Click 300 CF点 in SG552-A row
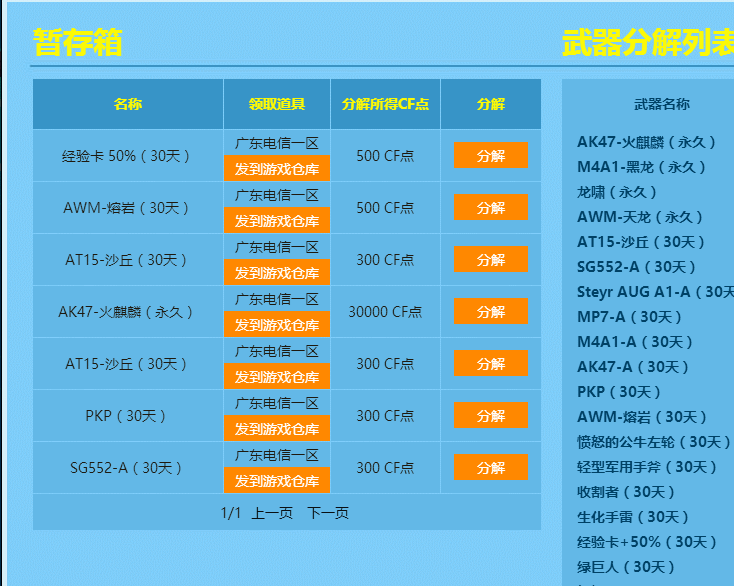The width and height of the screenshot is (734, 586). coord(385,468)
